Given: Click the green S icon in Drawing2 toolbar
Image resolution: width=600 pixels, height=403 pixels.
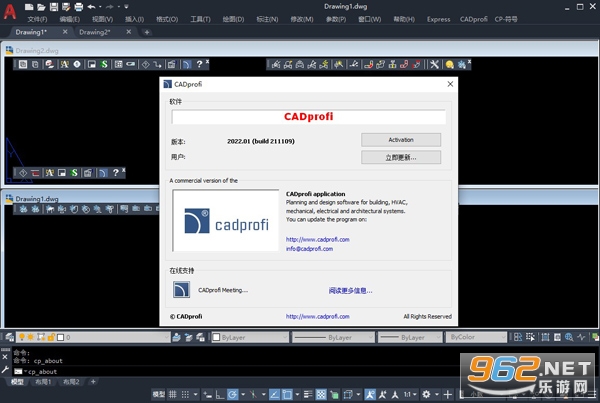Looking at the screenshot, I should click(104, 64).
